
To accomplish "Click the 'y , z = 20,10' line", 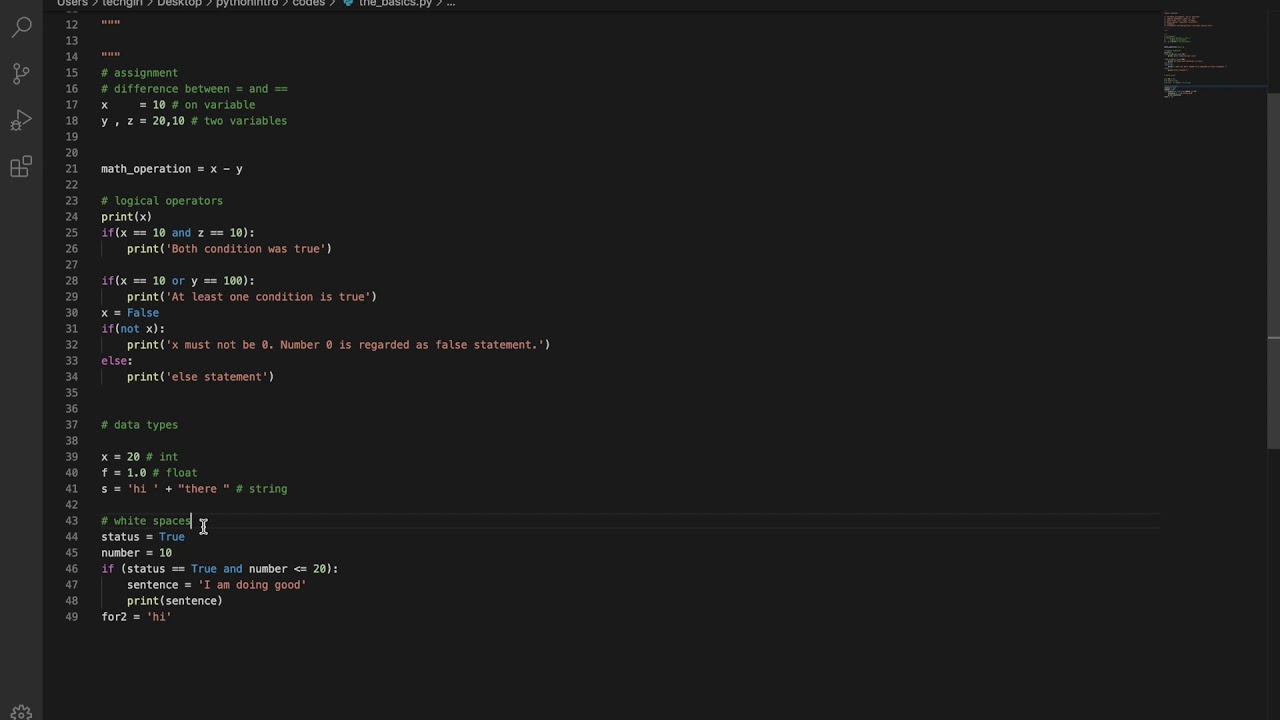I will click(x=194, y=121).
